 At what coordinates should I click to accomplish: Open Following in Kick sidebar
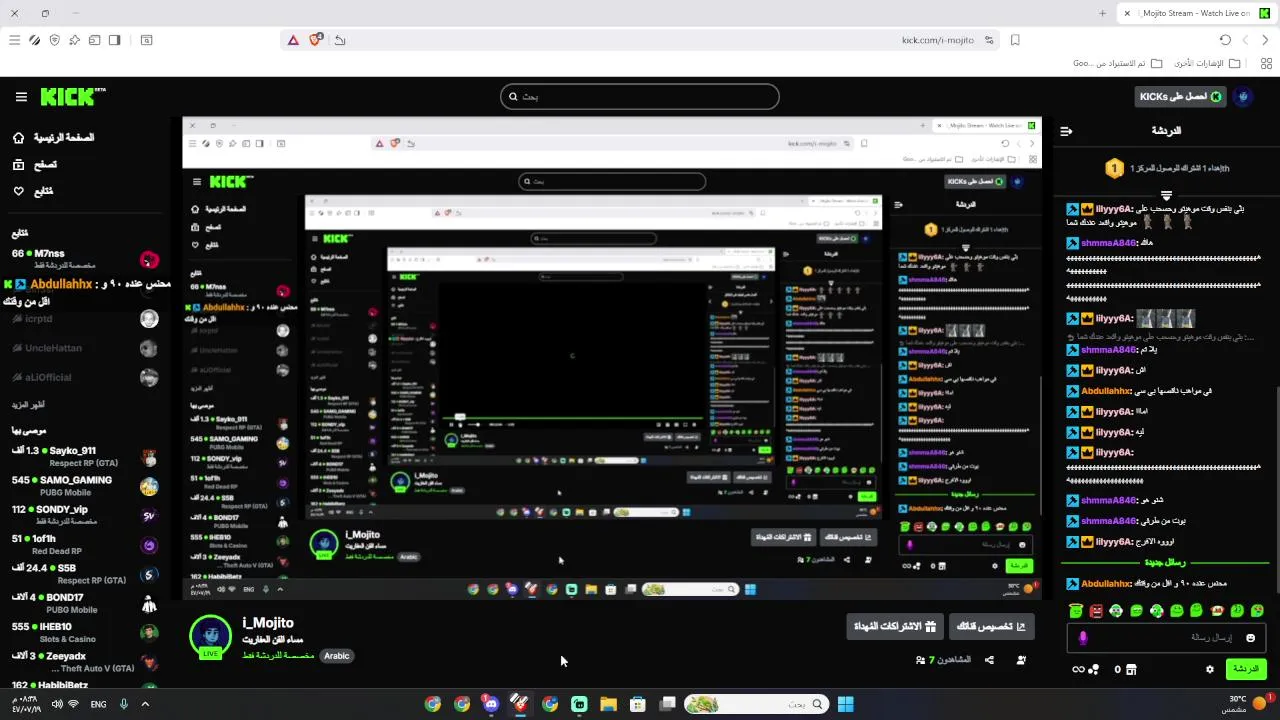[x=33, y=191]
